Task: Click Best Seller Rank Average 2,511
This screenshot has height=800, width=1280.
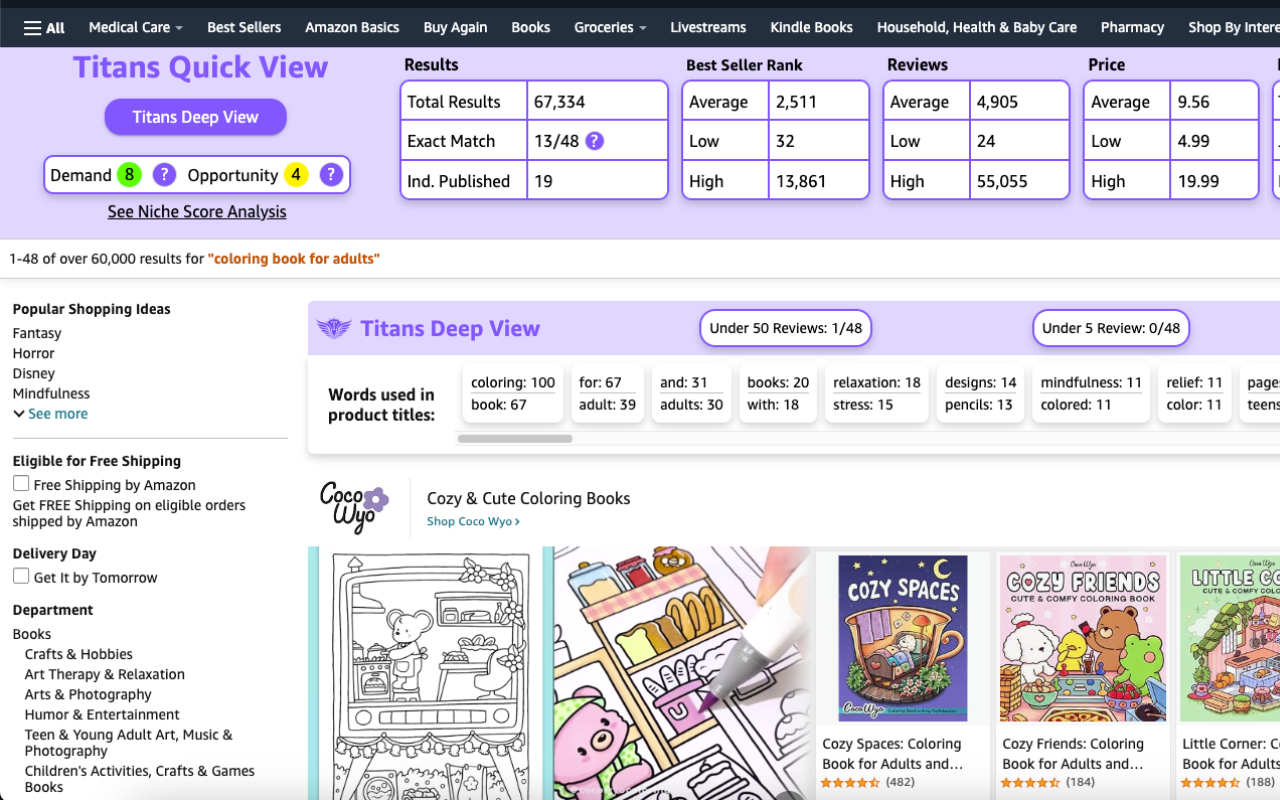Action: pyautogui.click(x=796, y=101)
